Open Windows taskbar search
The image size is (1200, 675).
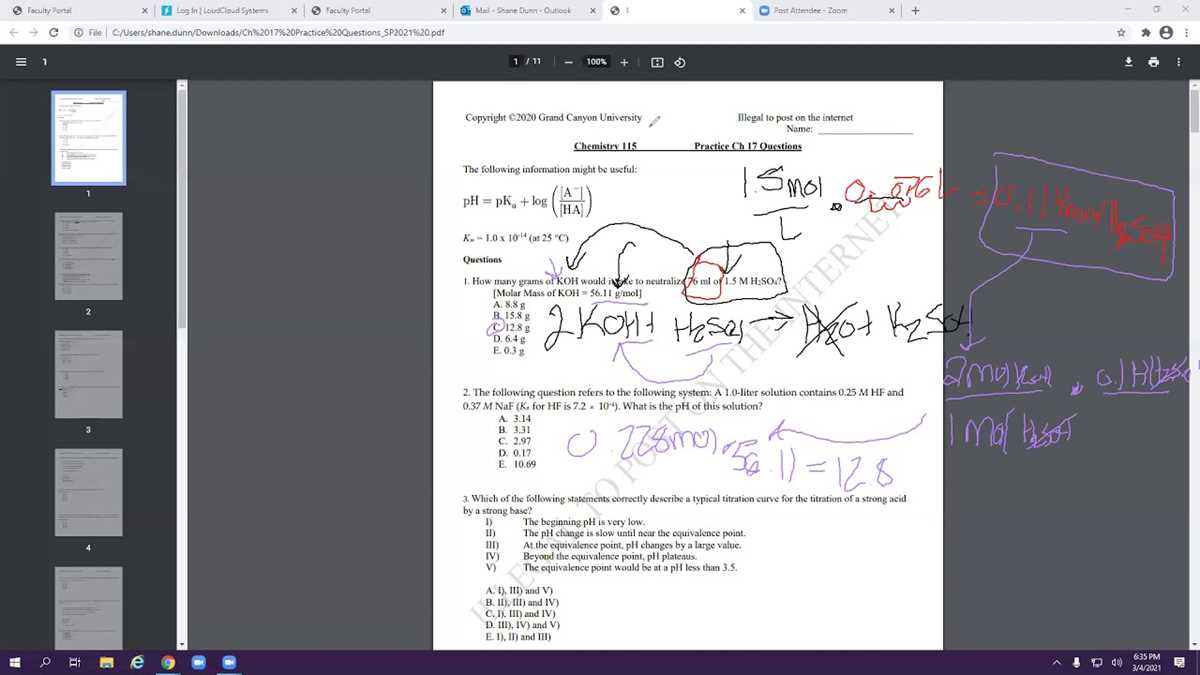point(46,662)
